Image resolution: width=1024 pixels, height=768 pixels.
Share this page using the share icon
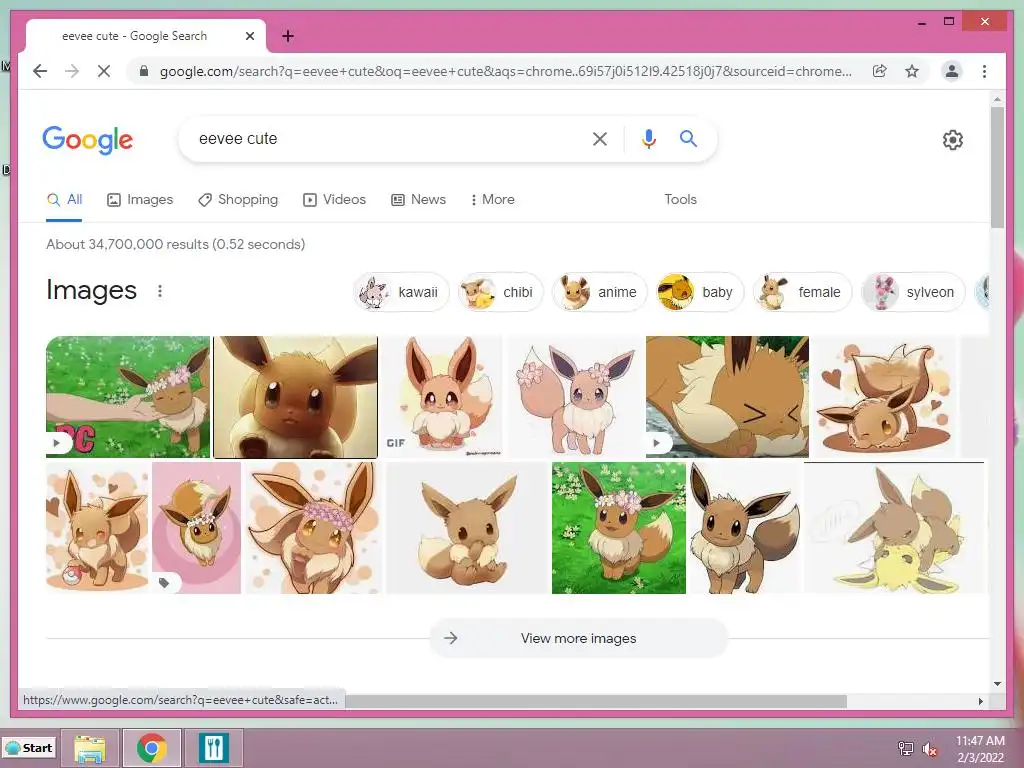coord(880,71)
